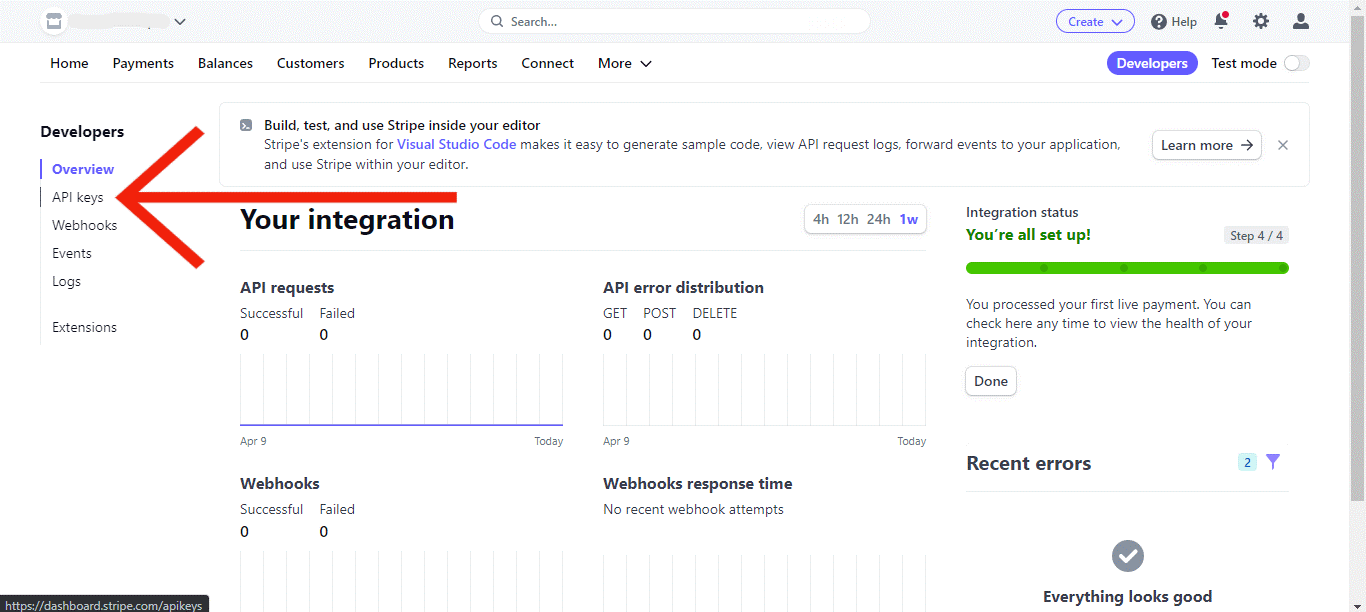Screen dimensions: 1366x612
Task: Click the 'POST' error label
Action: [660, 314]
